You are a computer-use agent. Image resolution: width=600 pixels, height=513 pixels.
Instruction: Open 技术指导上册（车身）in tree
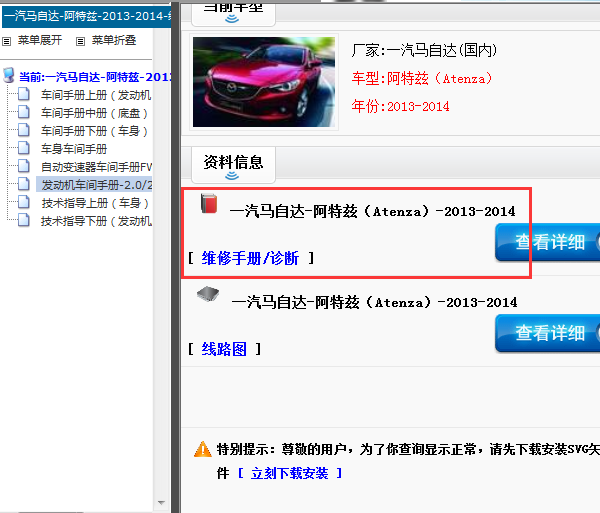click(95, 203)
